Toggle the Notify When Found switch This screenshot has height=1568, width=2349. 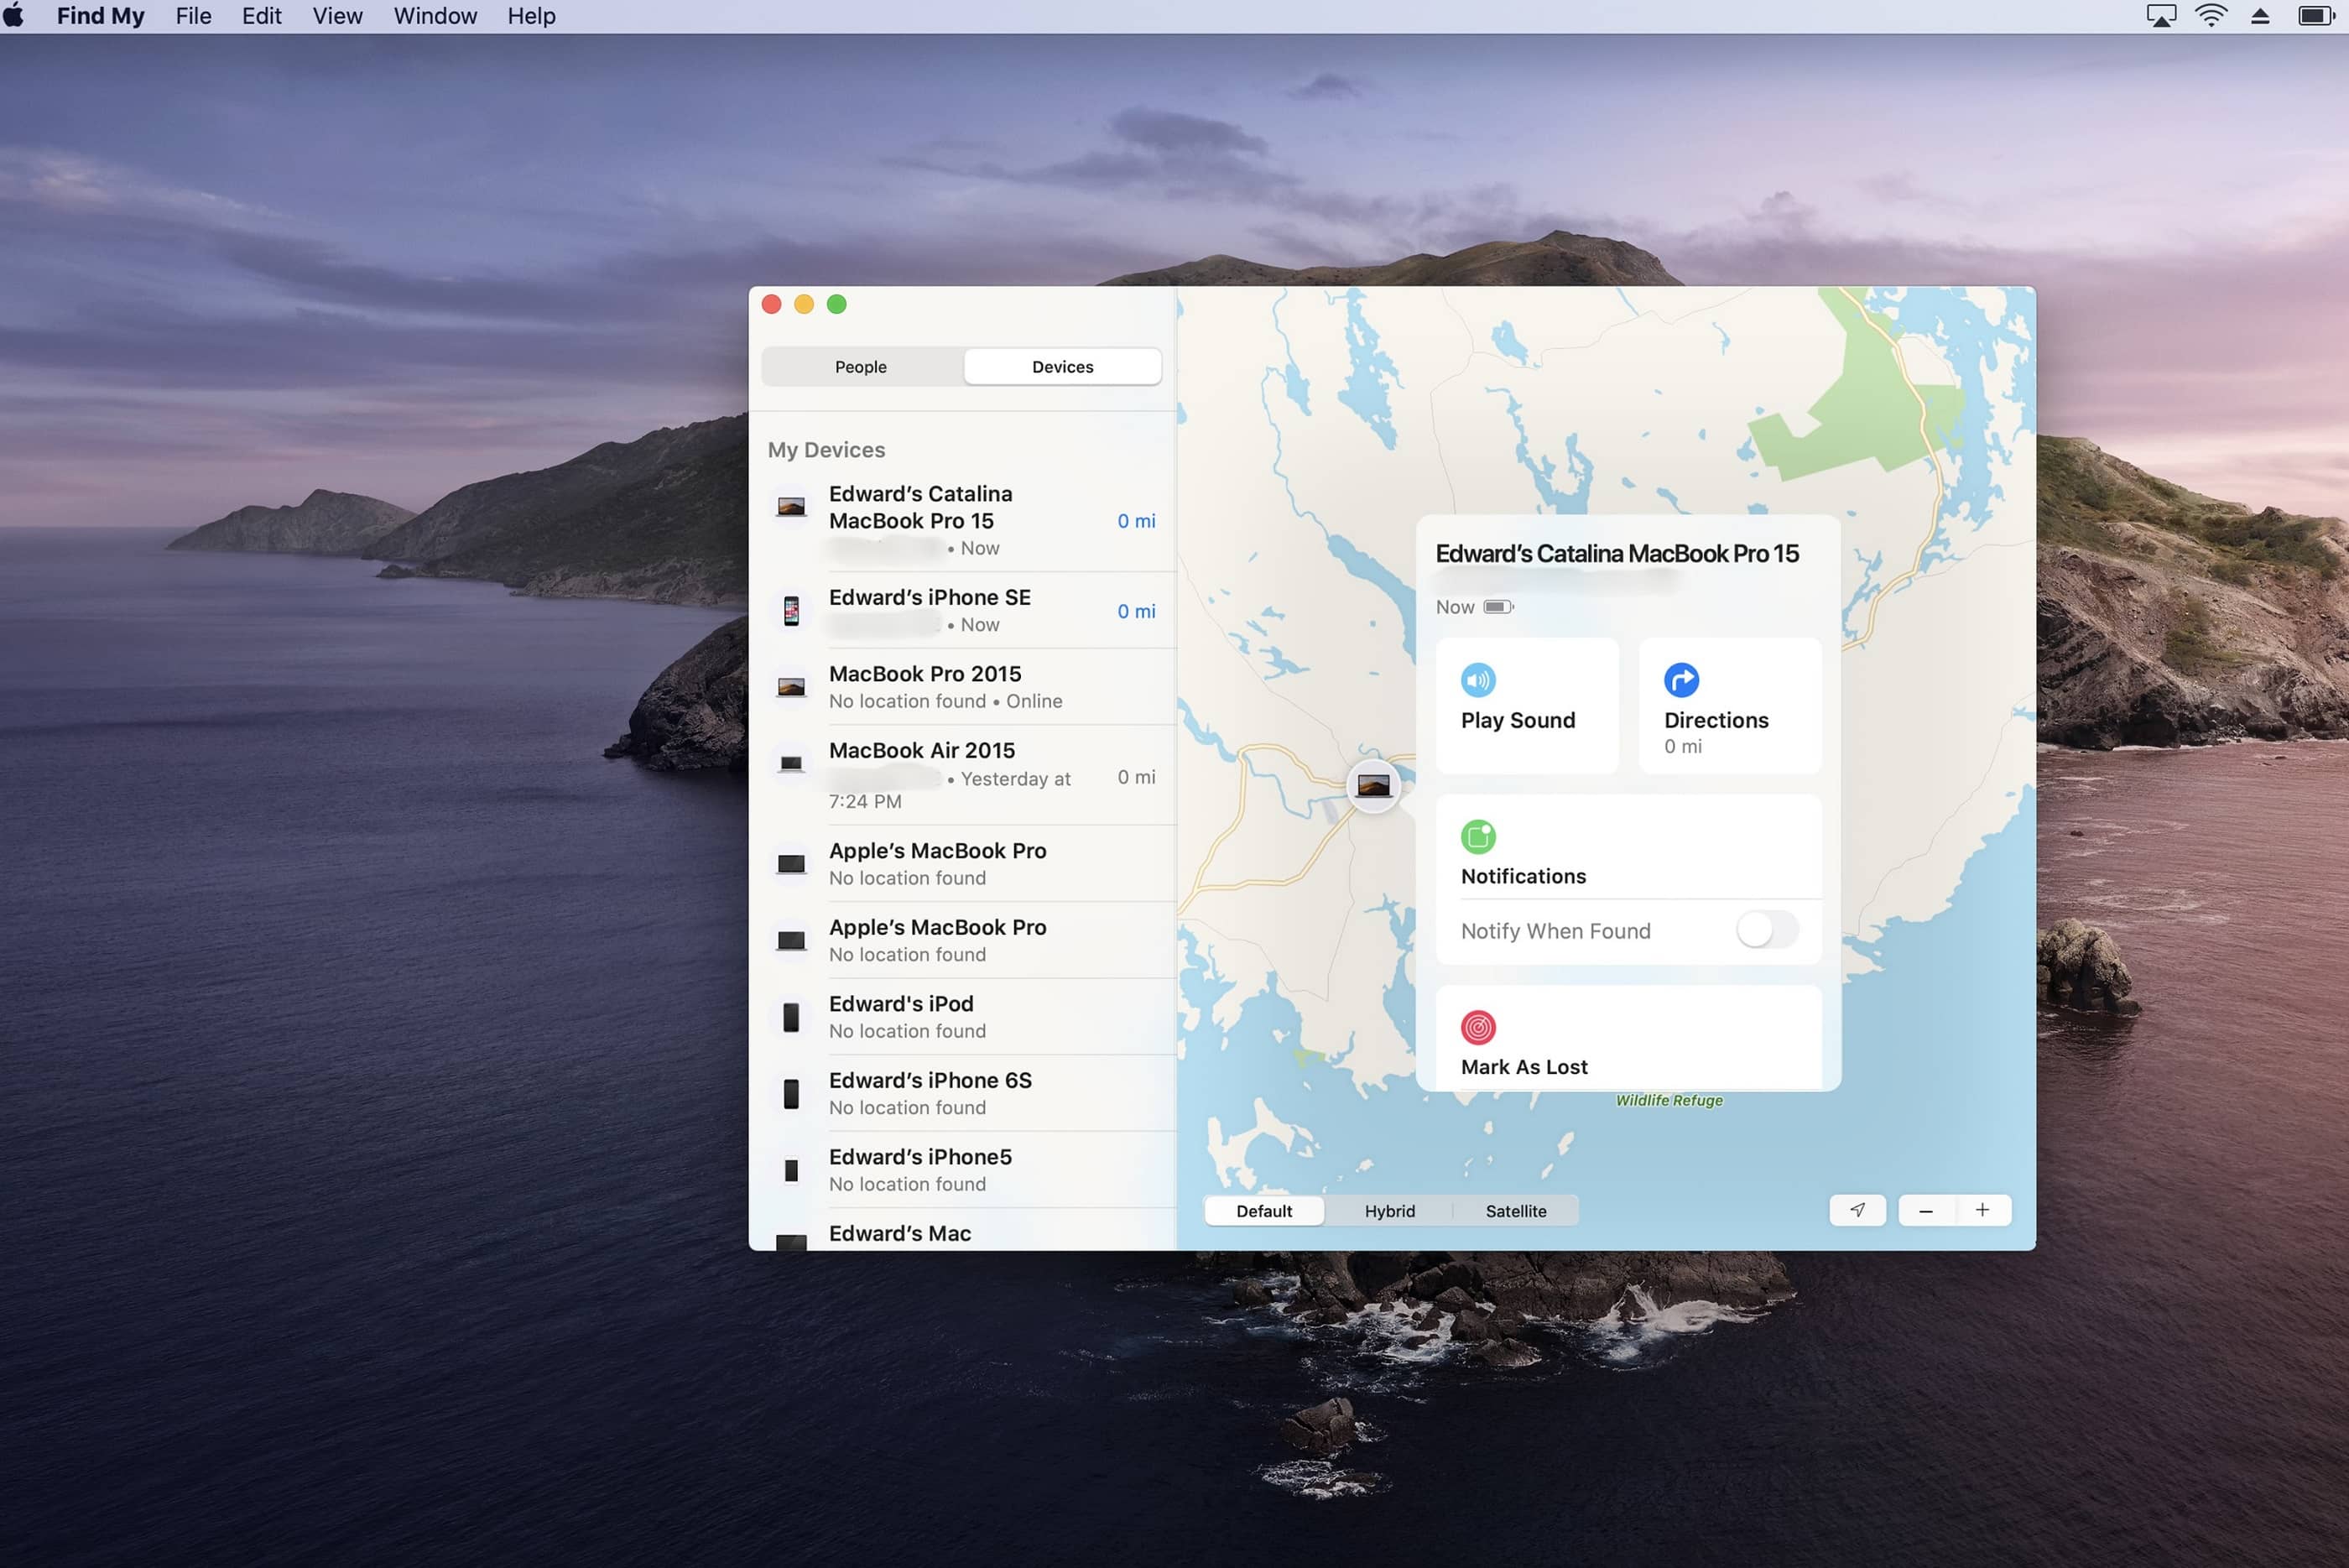tap(1767, 930)
